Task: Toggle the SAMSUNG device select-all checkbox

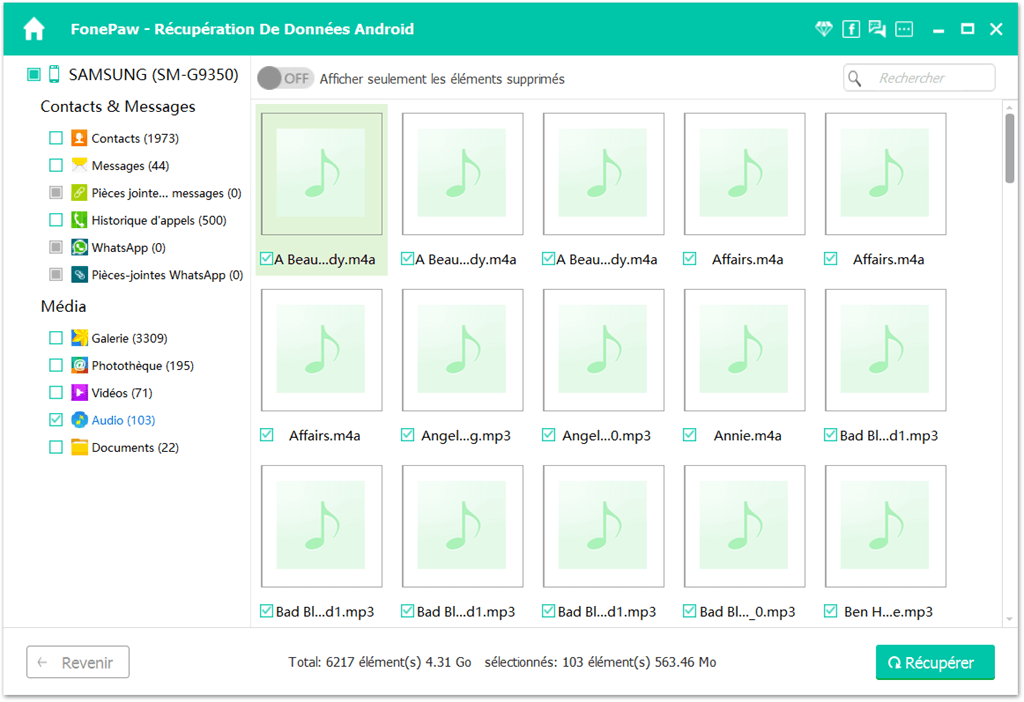Action: tap(34, 74)
